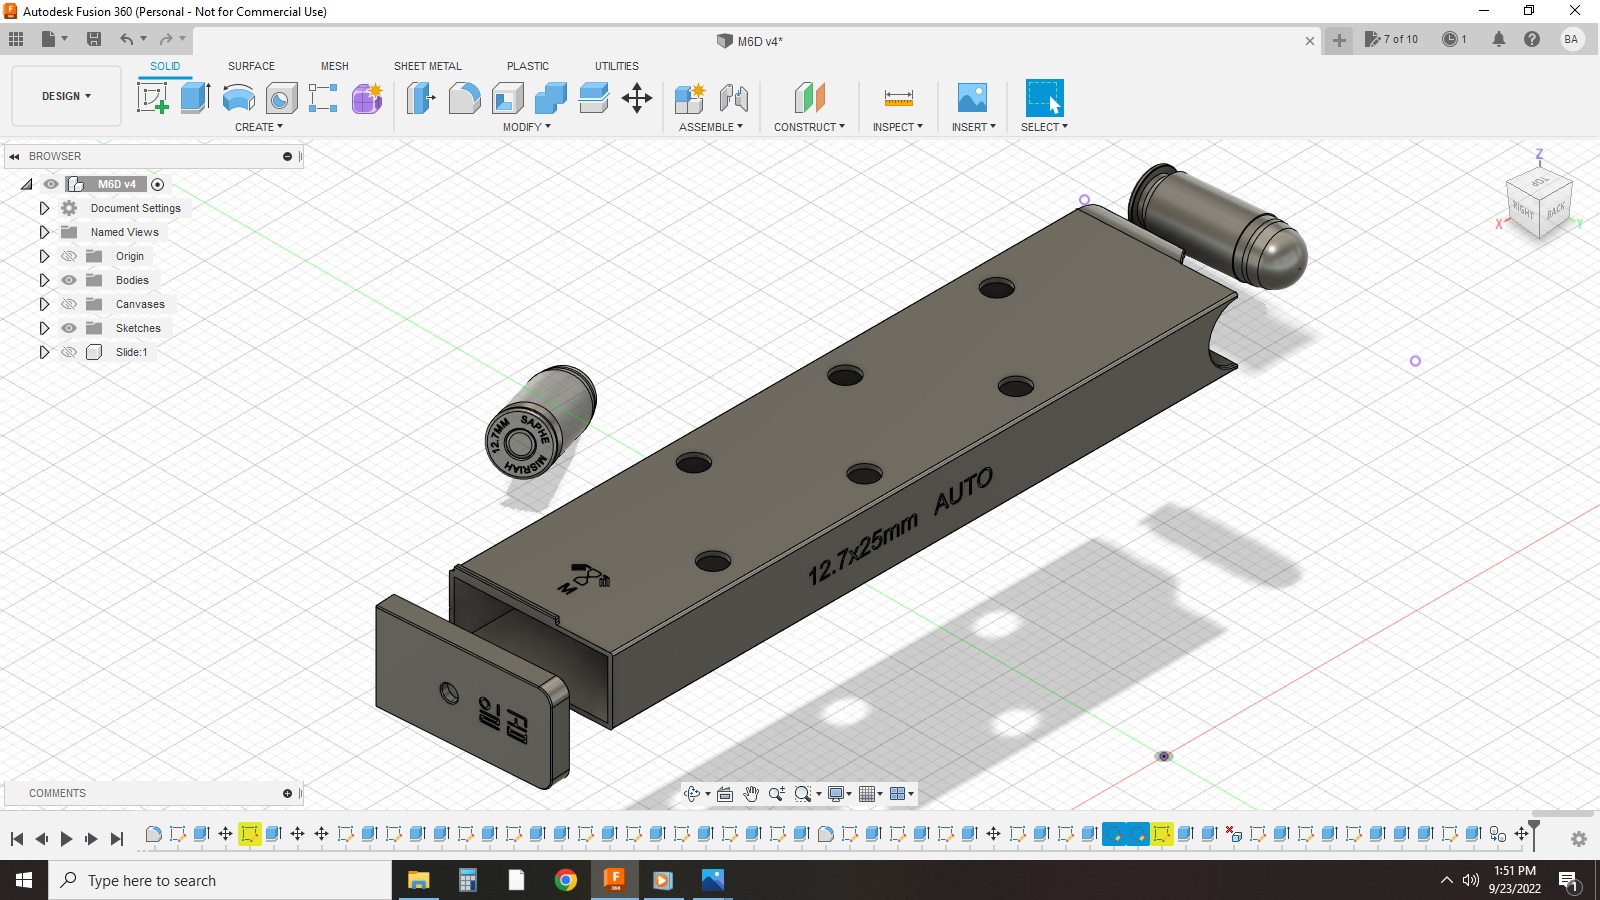Open the notifications bell
The height and width of the screenshot is (900, 1600).
point(1498,39)
